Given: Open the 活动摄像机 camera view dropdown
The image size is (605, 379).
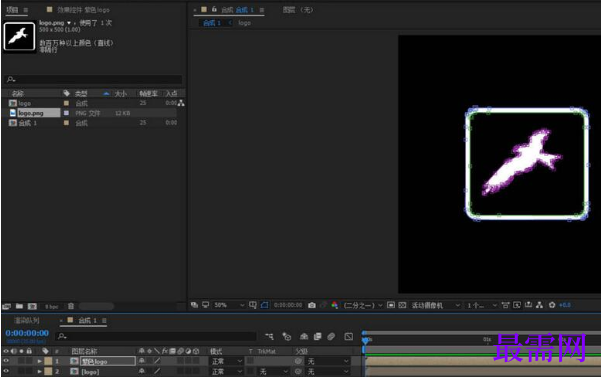Looking at the screenshot, I should pos(436,305).
